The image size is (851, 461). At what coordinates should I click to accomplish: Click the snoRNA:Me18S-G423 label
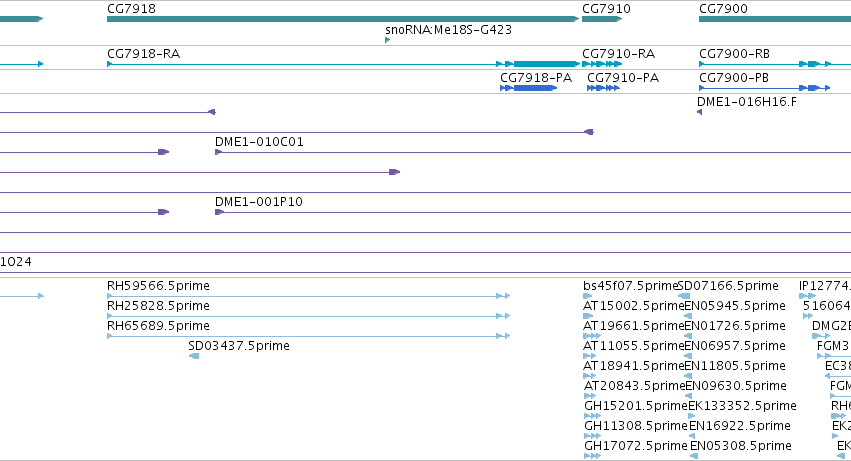tap(448, 30)
